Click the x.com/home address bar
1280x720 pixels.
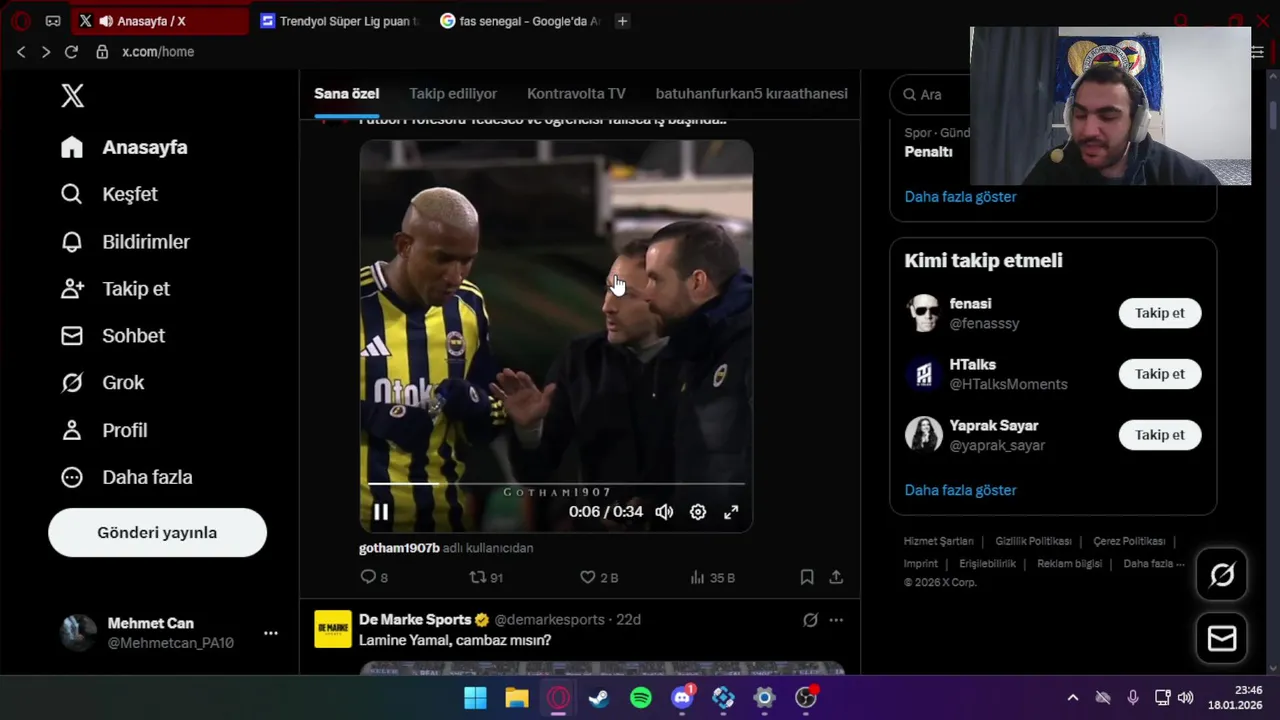point(158,52)
